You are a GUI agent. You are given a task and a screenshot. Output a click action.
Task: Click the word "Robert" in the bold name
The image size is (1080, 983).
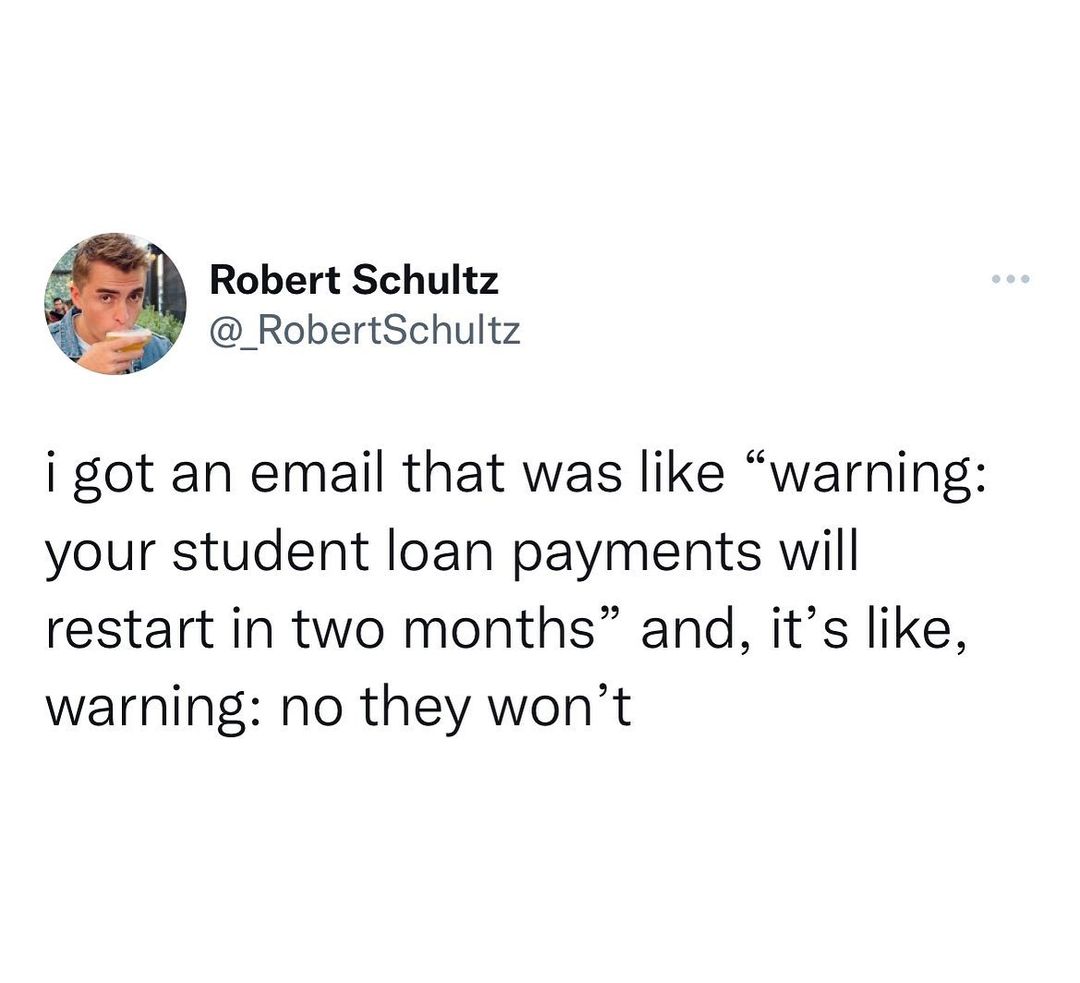click(x=275, y=280)
